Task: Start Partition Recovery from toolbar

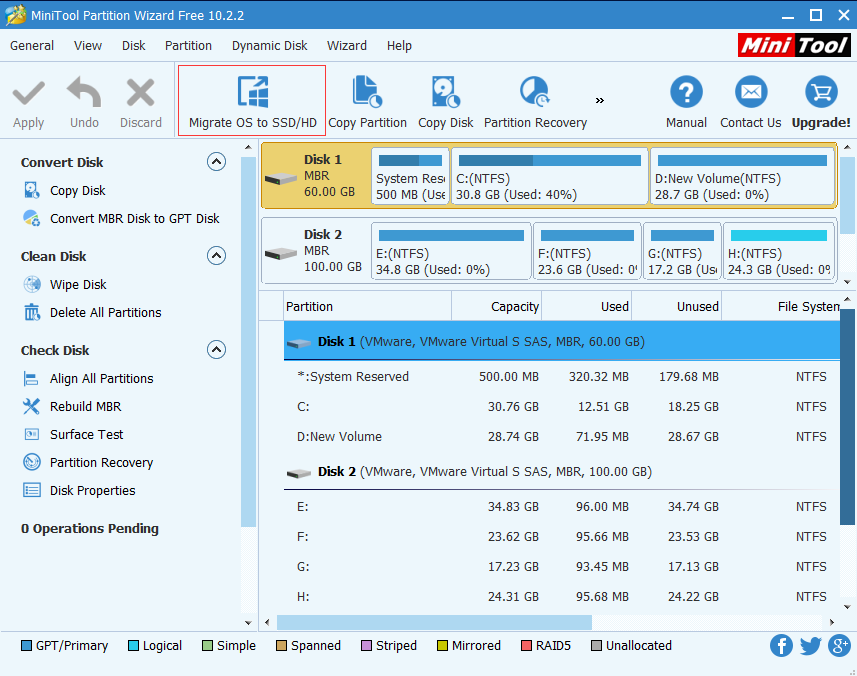Action: [x=535, y=102]
